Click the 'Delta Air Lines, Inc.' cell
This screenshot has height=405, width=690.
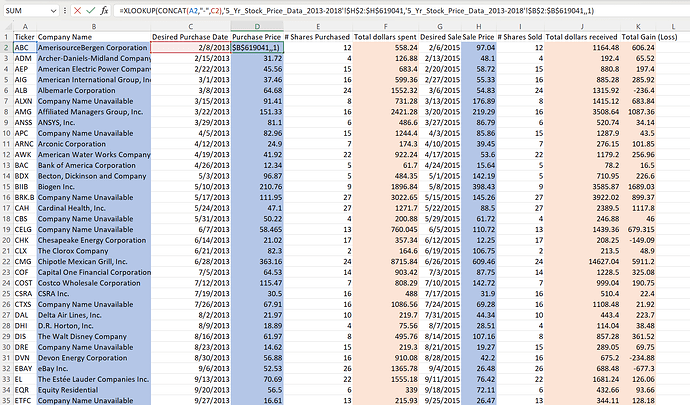94,315
